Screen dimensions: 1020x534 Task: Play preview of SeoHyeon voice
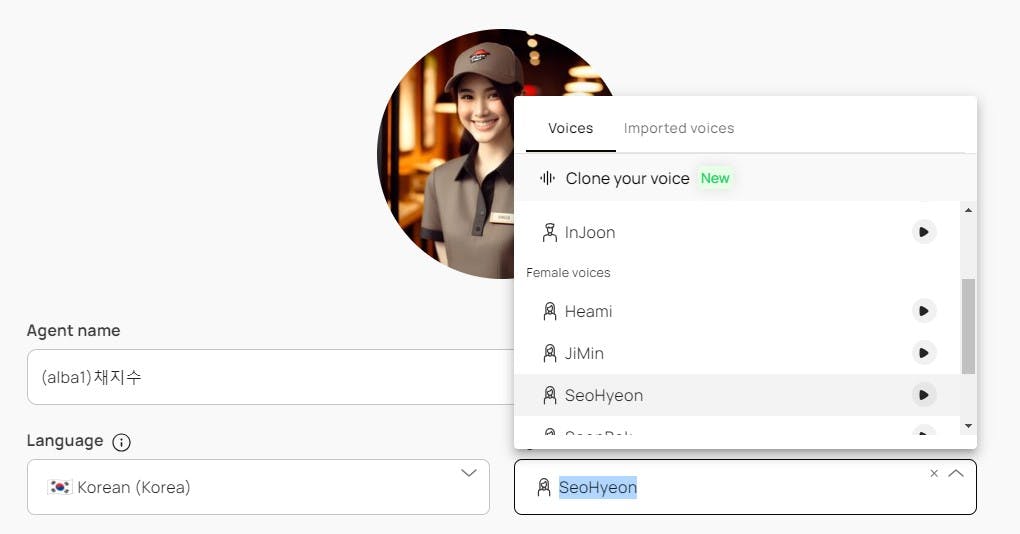pyautogui.click(x=924, y=395)
